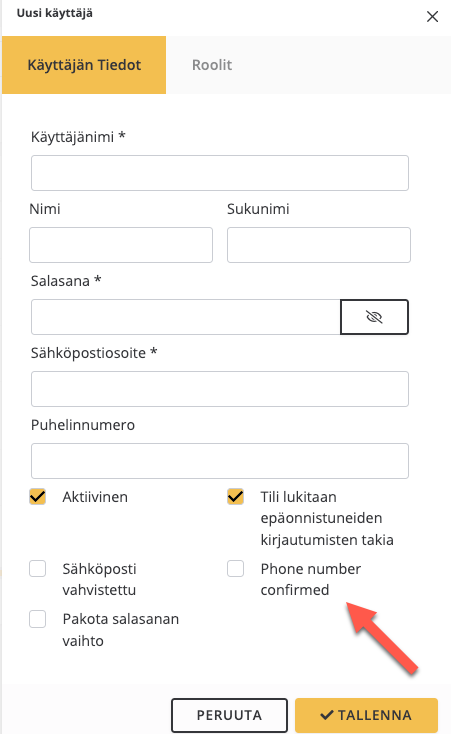451x734 pixels.
Task: Toggle password visibility eye icon
Action: [x=374, y=317]
